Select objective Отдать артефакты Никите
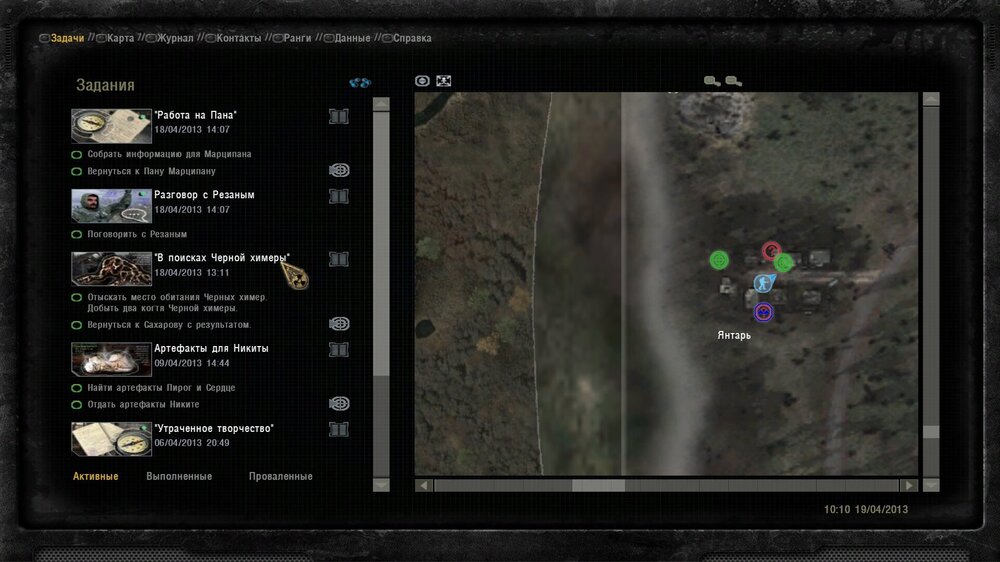Image resolution: width=1000 pixels, height=562 pixels. coord(143,404)
